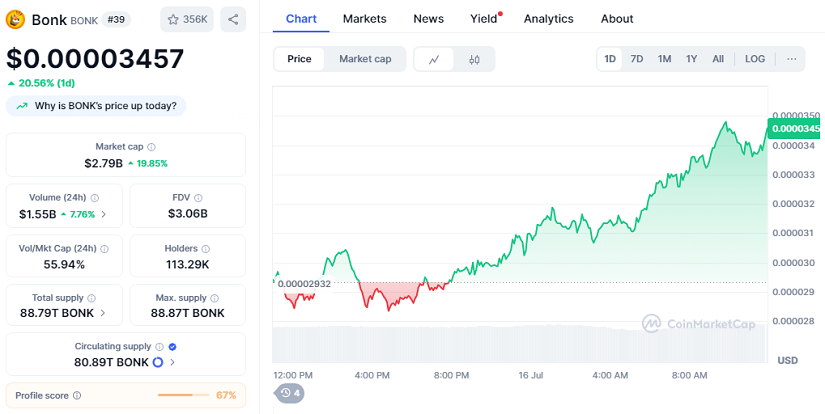Click the Bonk coin logo
The width and height of the screenshot is (825, 414).
[x=15, y=19]
